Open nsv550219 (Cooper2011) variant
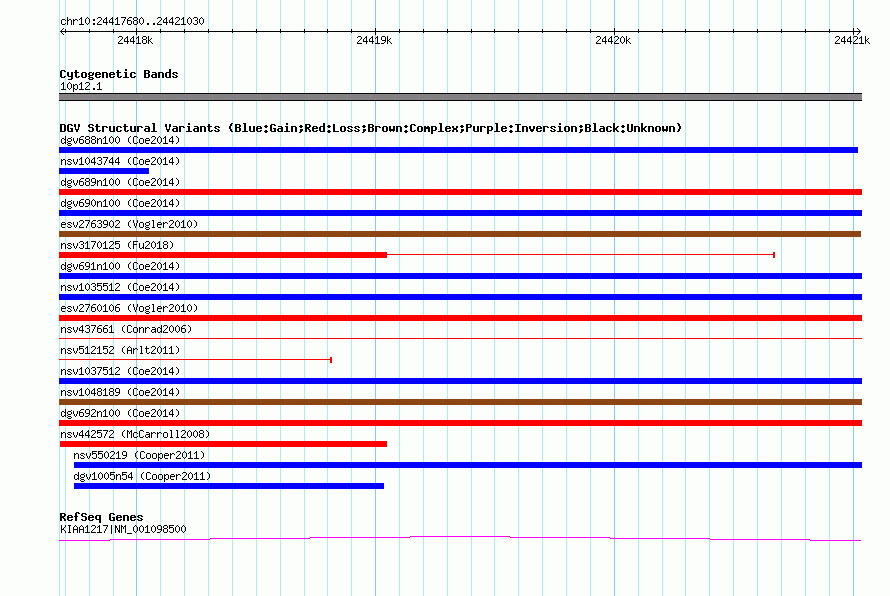Viewport: 890px width, 596px height. [x=139, y=455]
